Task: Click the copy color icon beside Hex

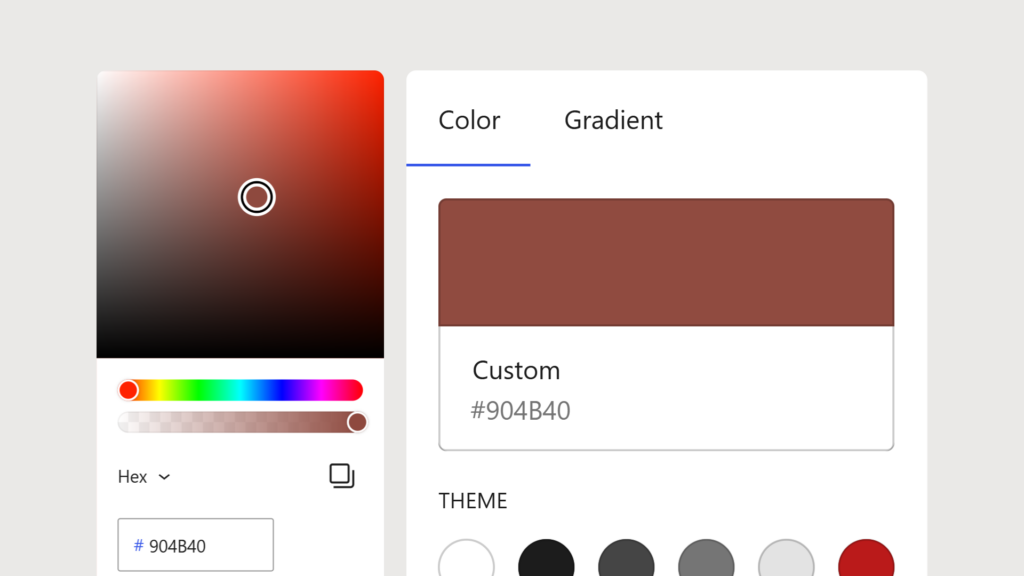Action: click(342, 475)
